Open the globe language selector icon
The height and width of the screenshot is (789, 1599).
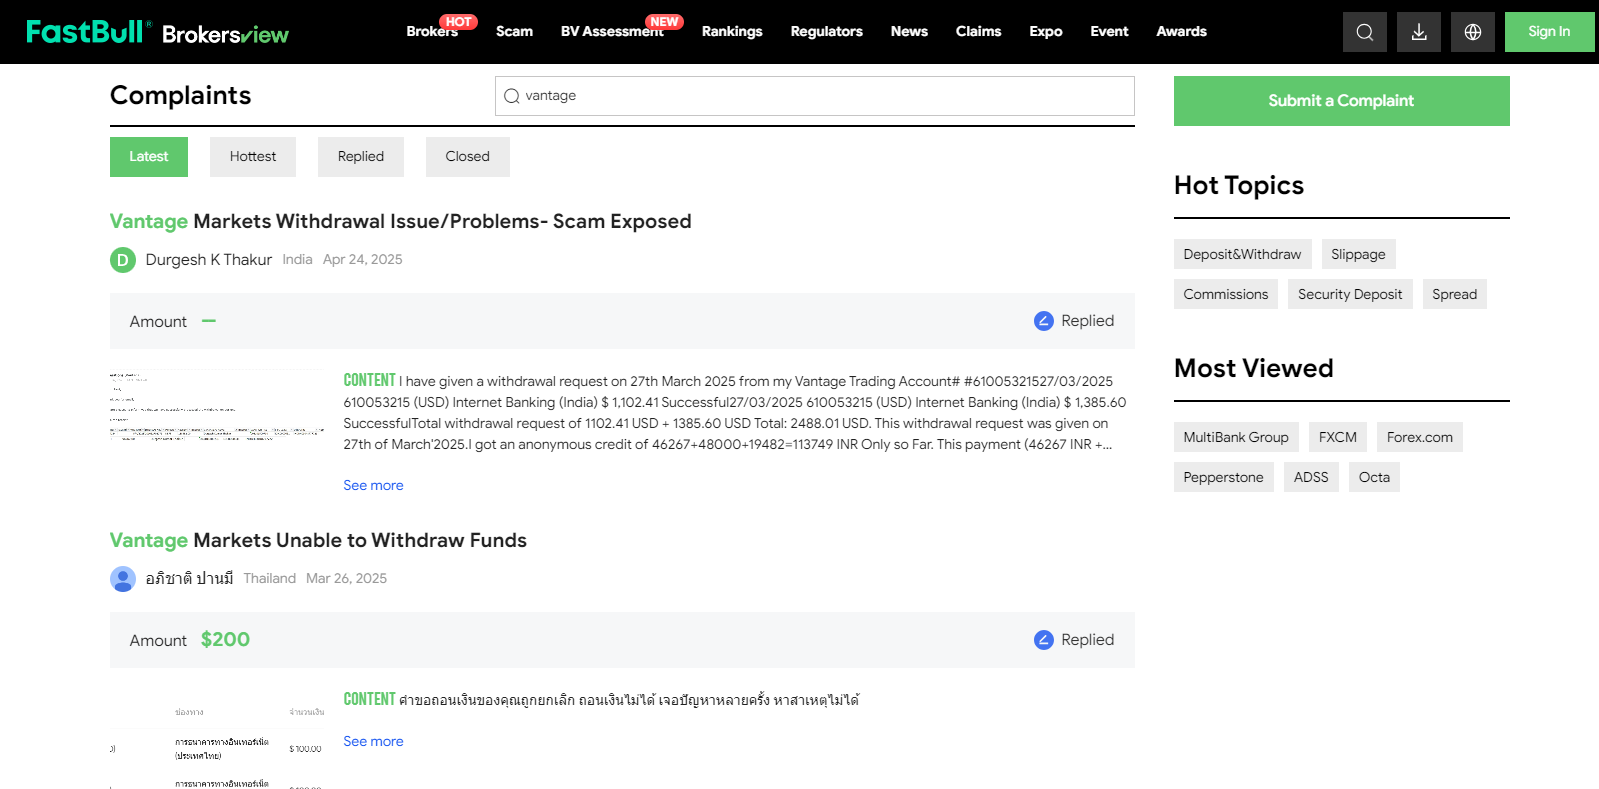(1472, 32)
